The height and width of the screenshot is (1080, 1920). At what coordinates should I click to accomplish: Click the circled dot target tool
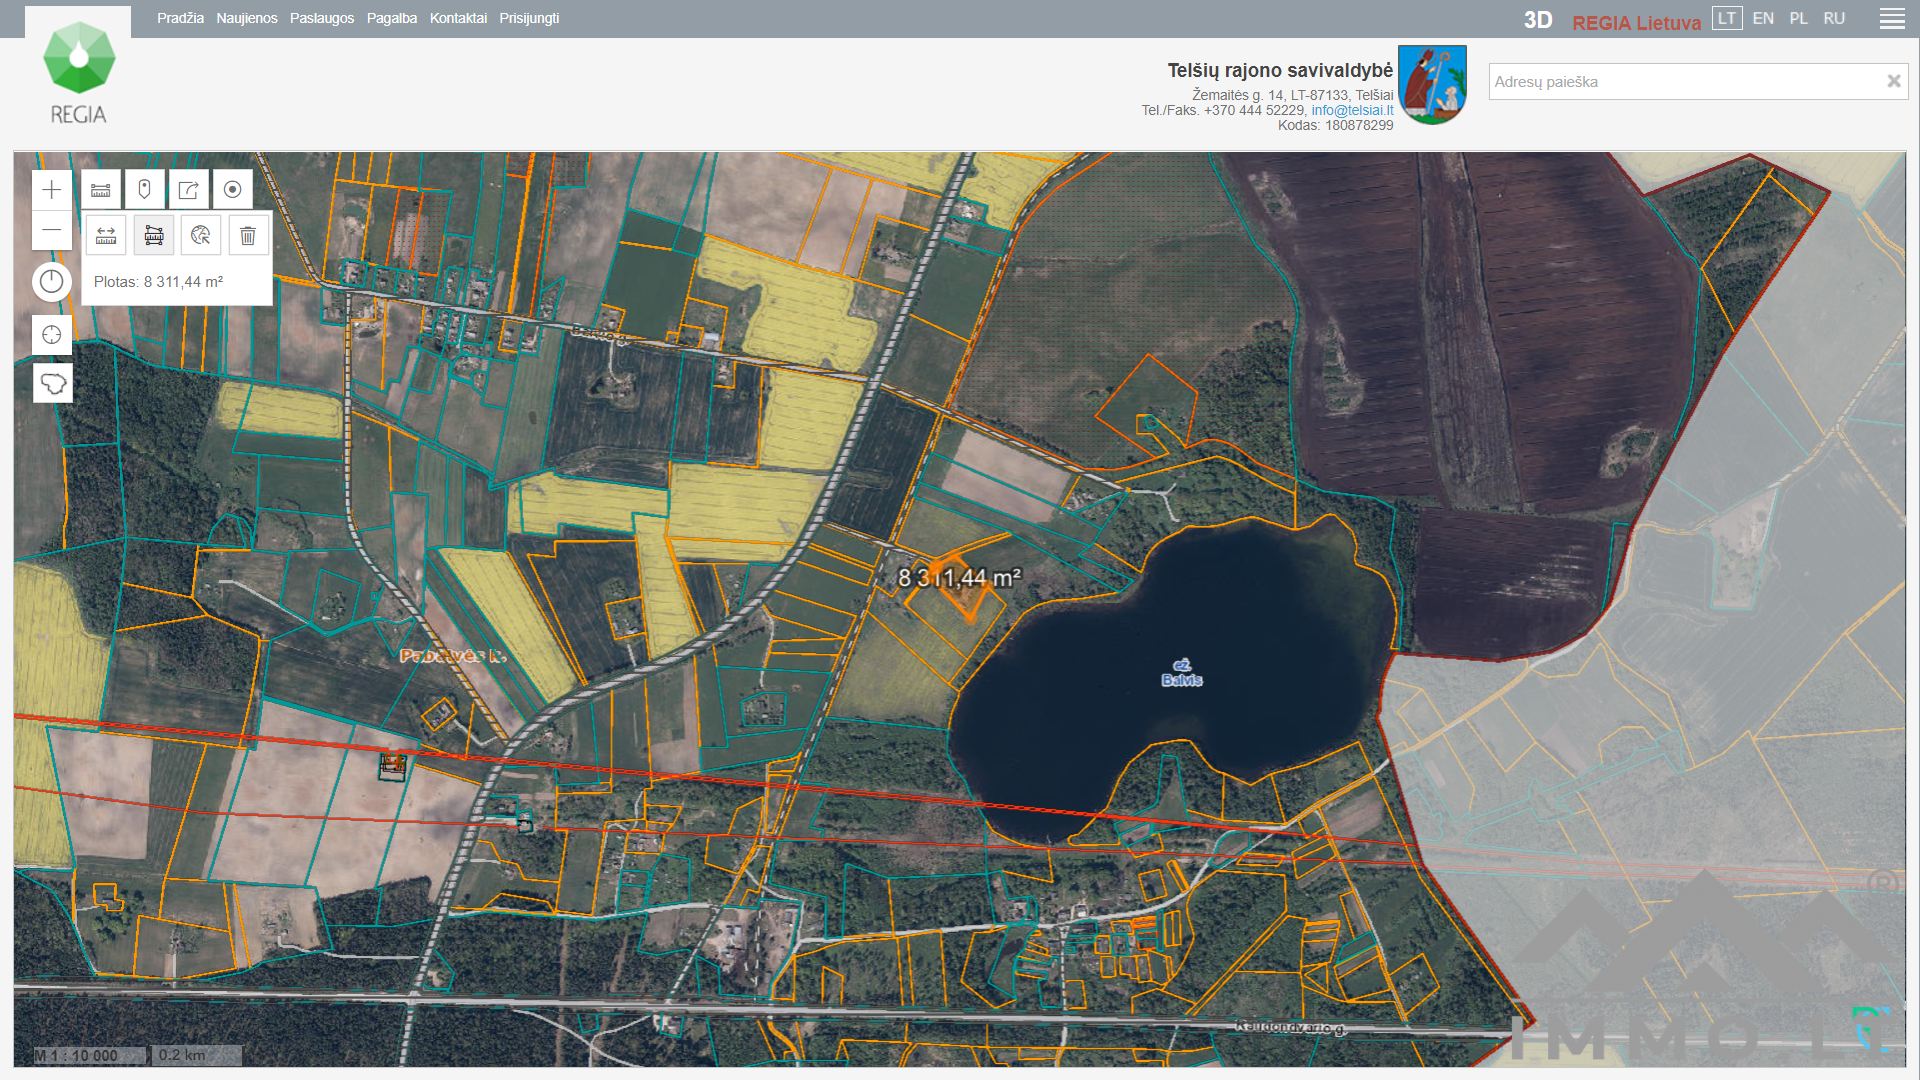(232, 190)
